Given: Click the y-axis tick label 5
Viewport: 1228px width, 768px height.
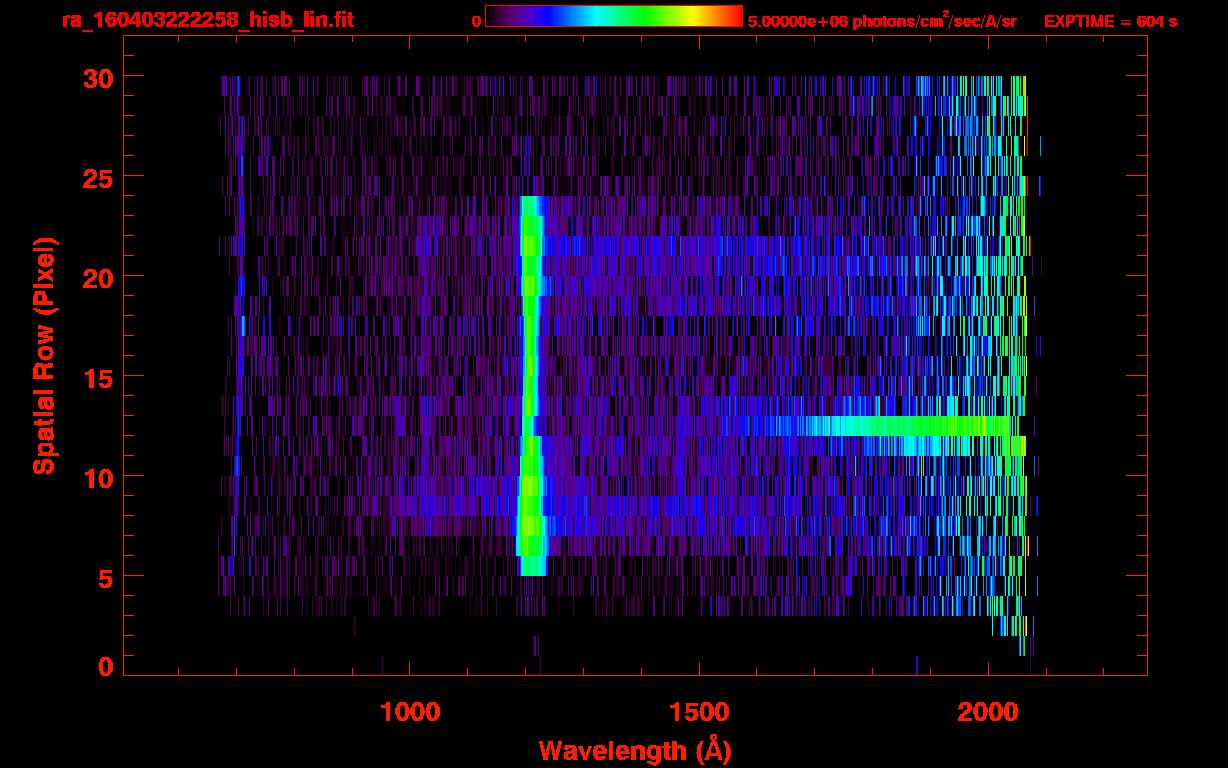Looking at the screenshot, I should (x=105, y=577).
